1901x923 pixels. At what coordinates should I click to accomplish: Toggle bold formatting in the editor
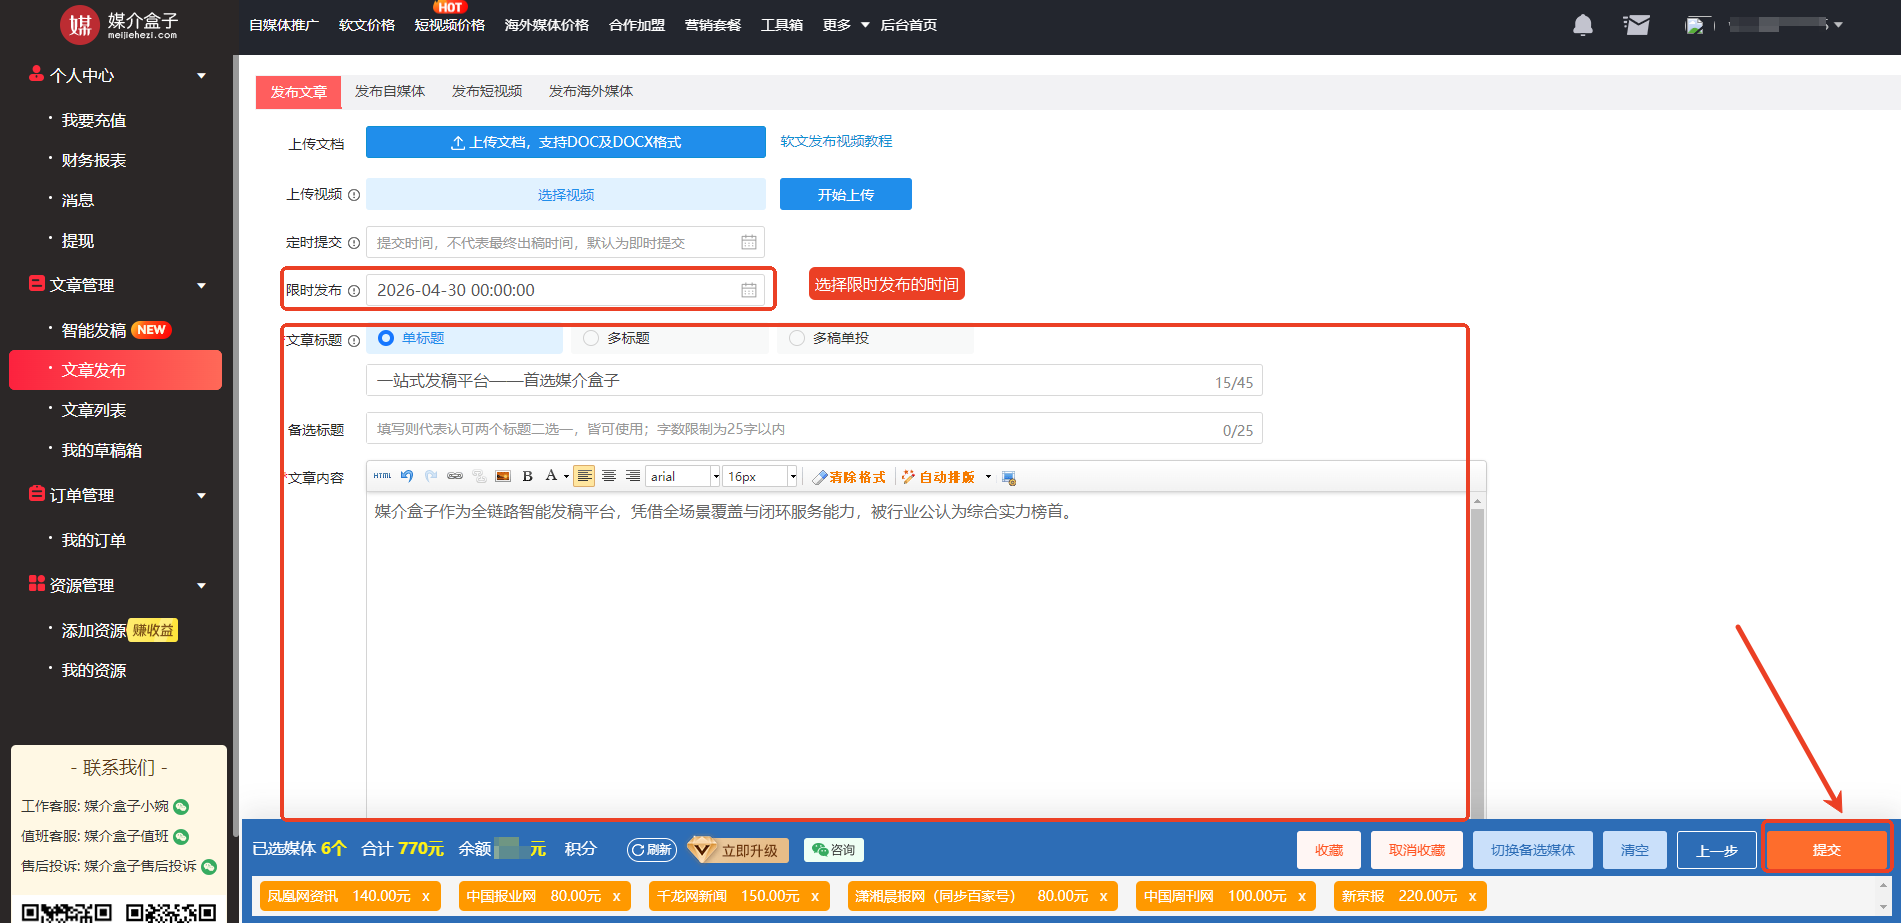click(528, 477)
